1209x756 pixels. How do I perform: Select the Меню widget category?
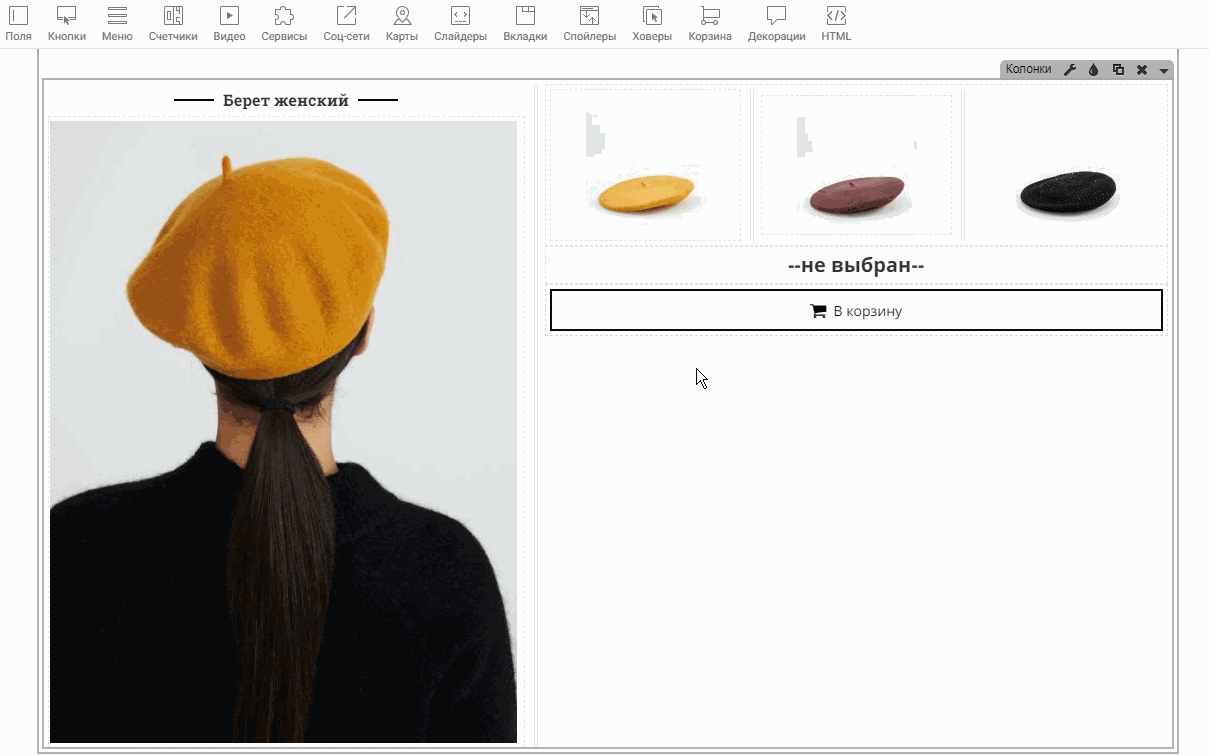117,23
